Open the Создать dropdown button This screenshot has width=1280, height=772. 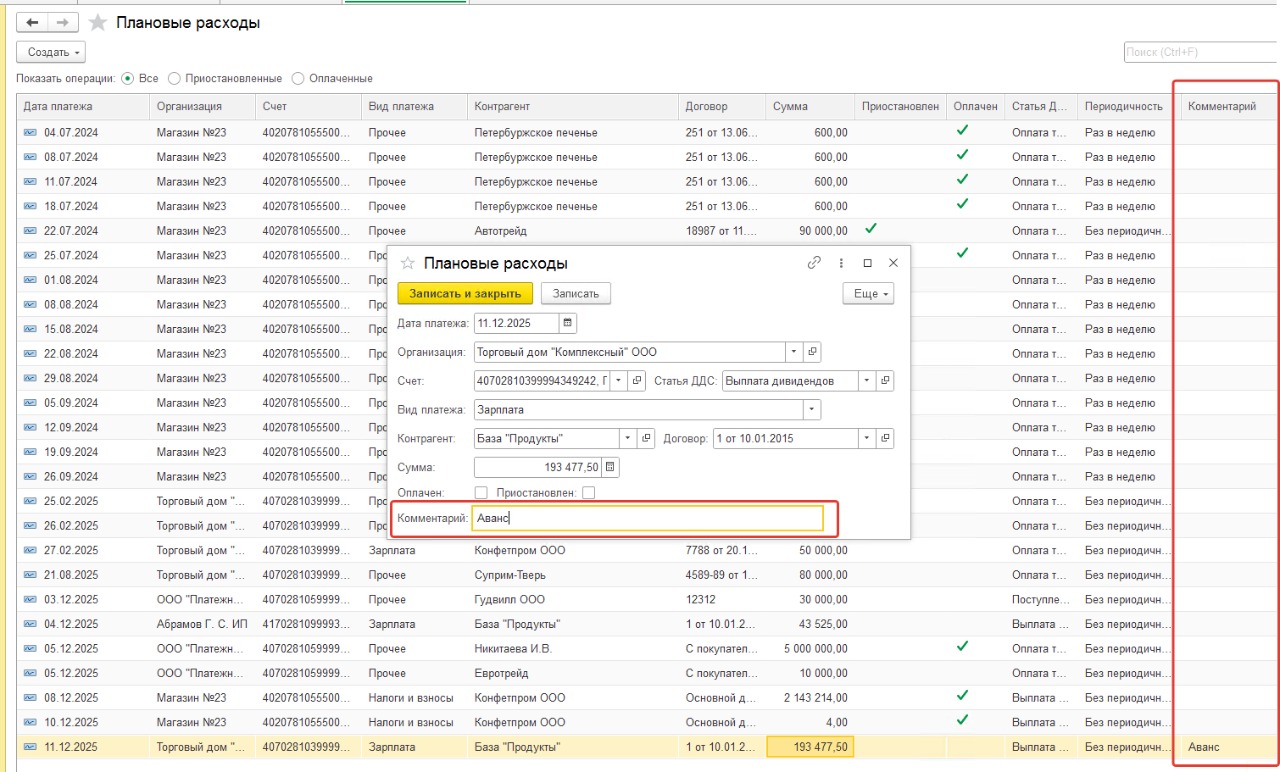coord(52,52)
